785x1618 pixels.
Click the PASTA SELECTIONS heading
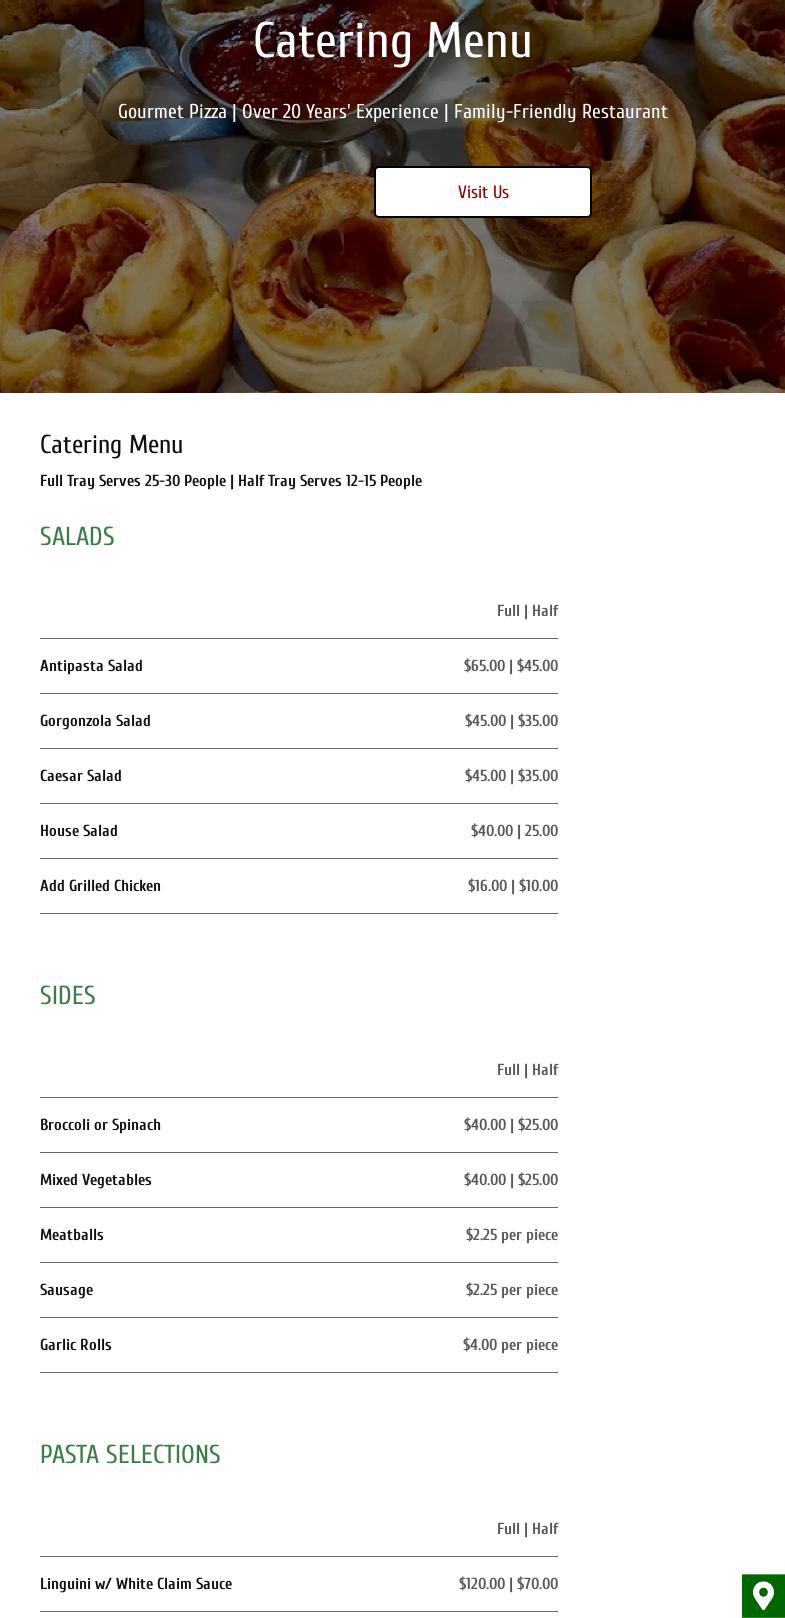130,1455
